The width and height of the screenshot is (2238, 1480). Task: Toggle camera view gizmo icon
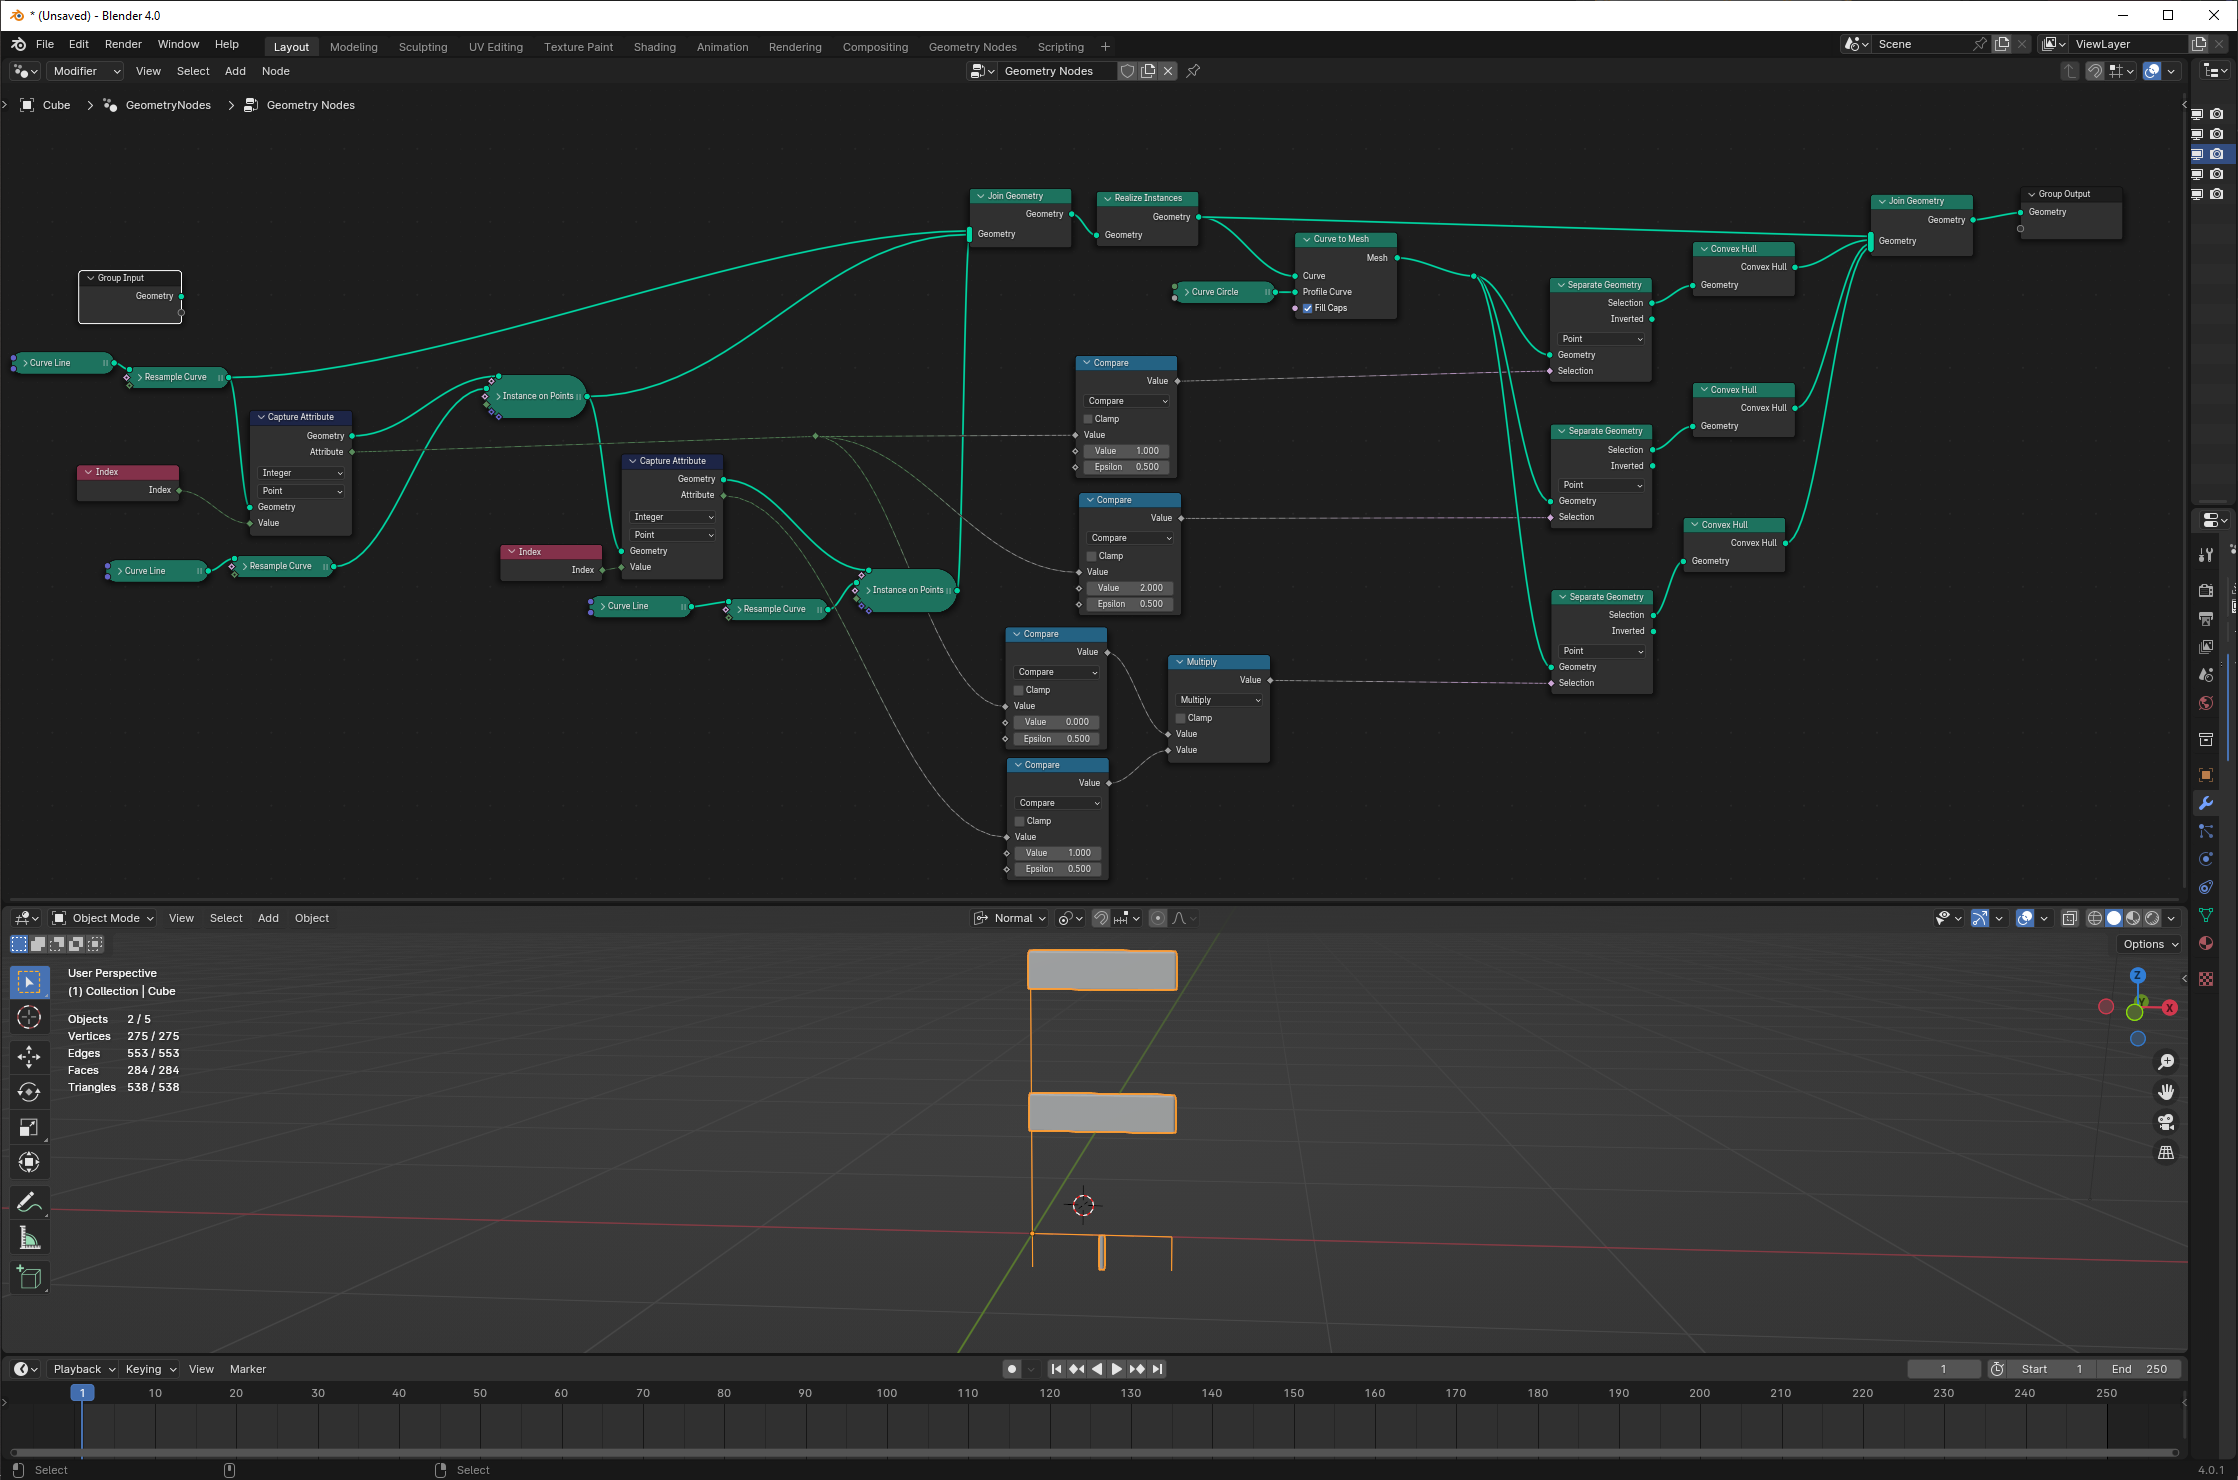(x=2166, y=1122)
